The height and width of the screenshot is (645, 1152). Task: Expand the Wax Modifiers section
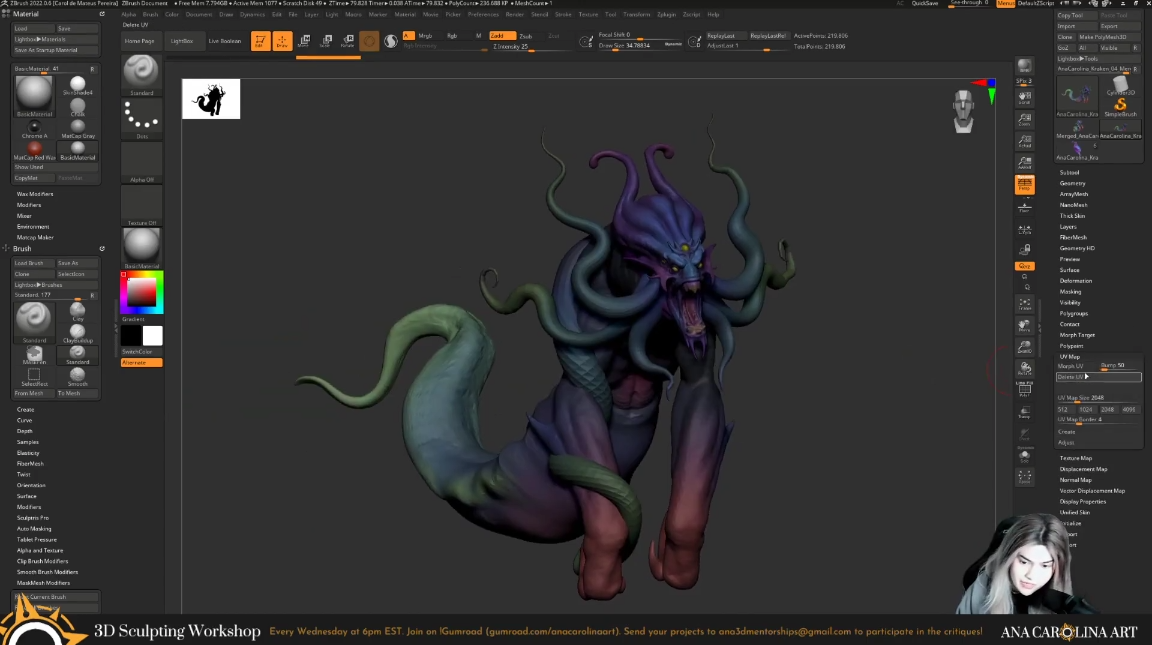(x=35, y=194)
